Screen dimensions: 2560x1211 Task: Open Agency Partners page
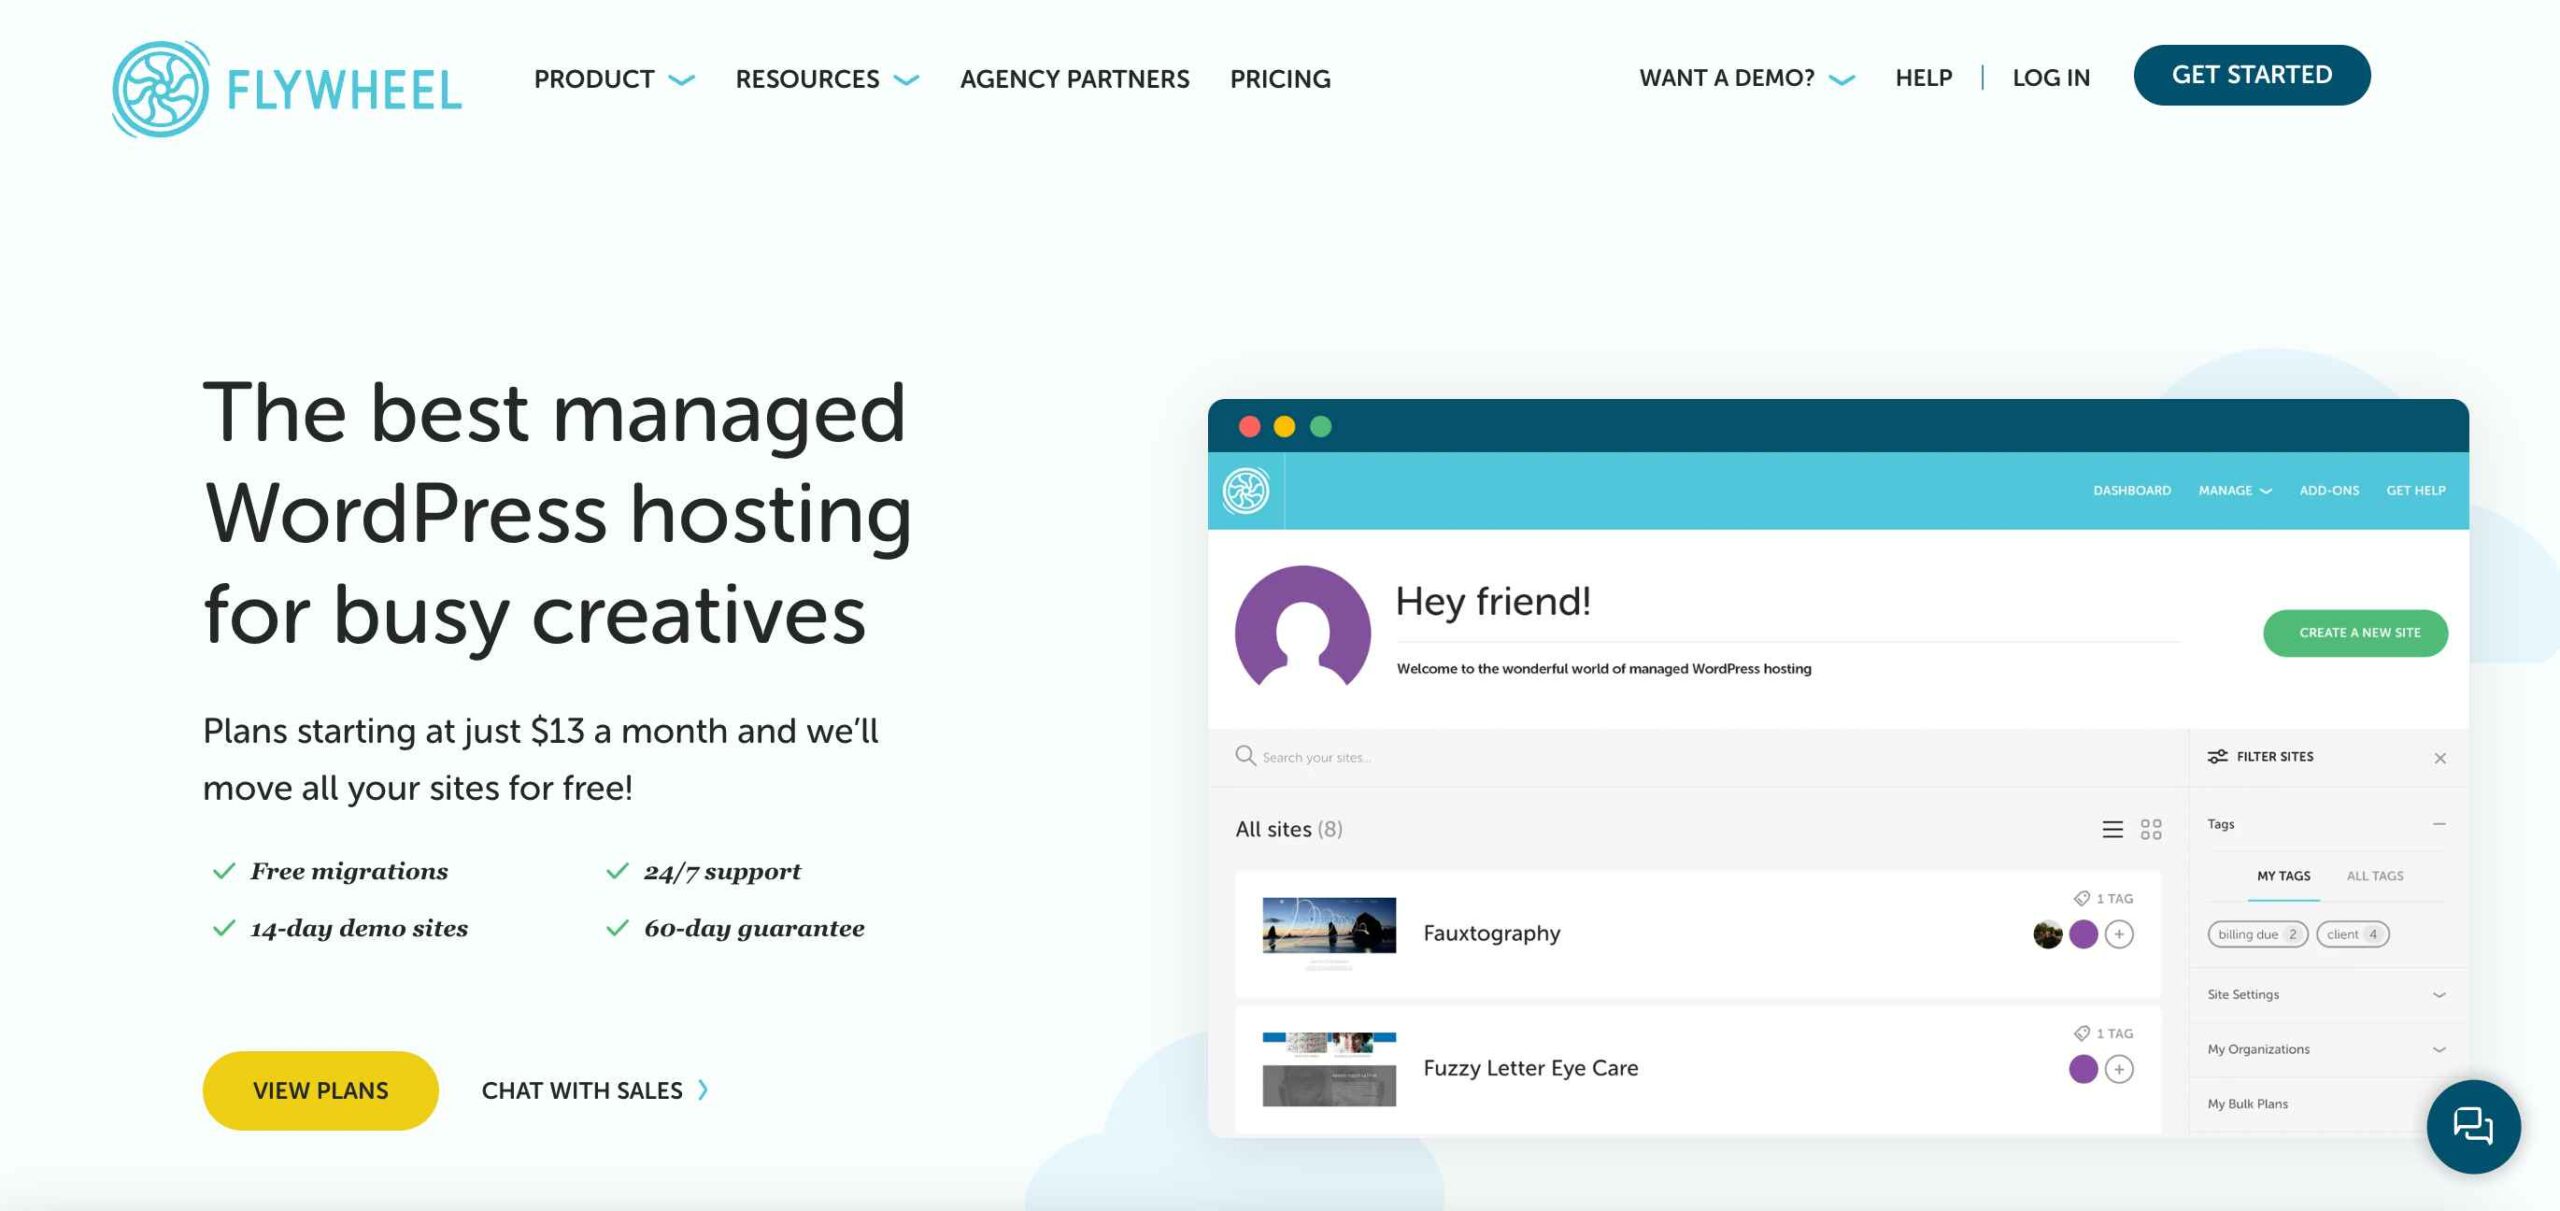point(1075,79)
